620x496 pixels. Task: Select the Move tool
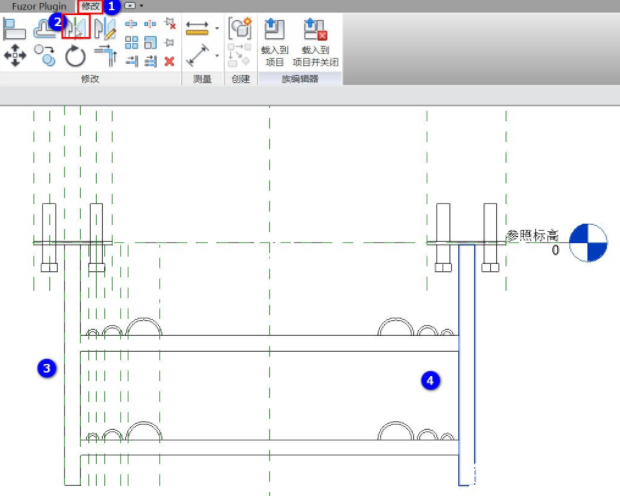pyautogui.click(x=15, y=56)
